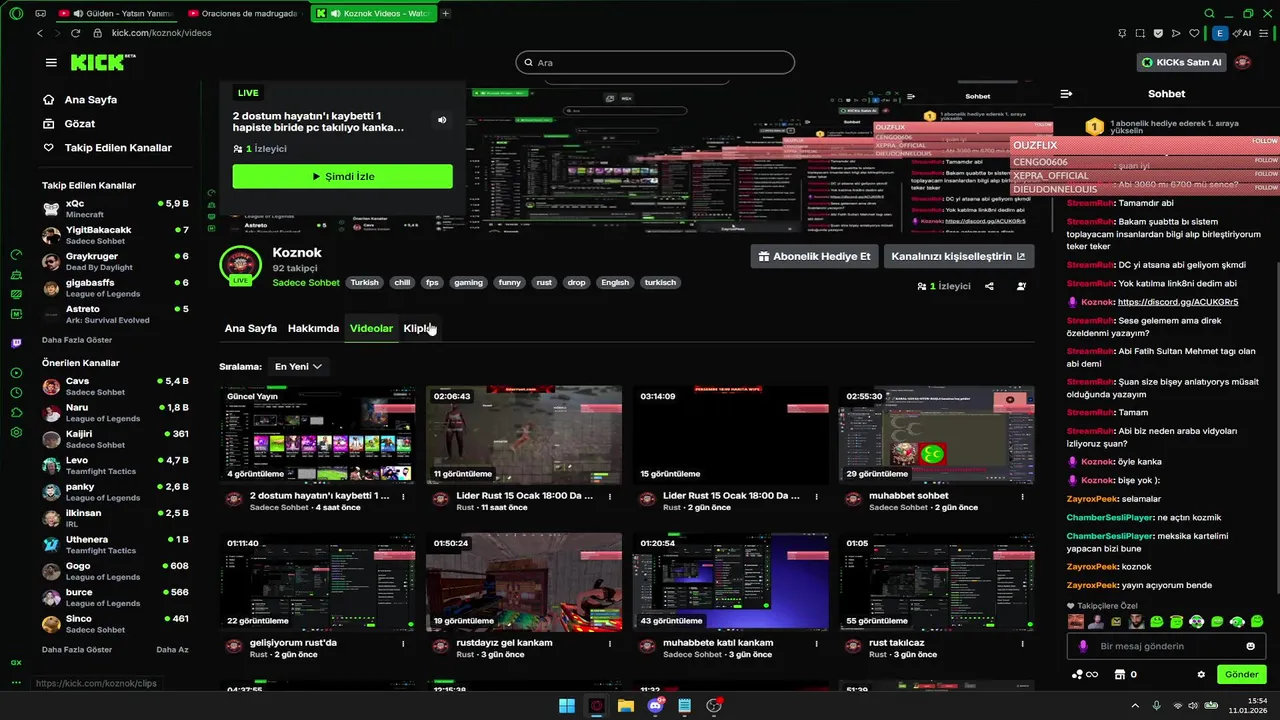Open the emoji picker in chat input
Screen dimensions: 1280x720
point(1250,646)
